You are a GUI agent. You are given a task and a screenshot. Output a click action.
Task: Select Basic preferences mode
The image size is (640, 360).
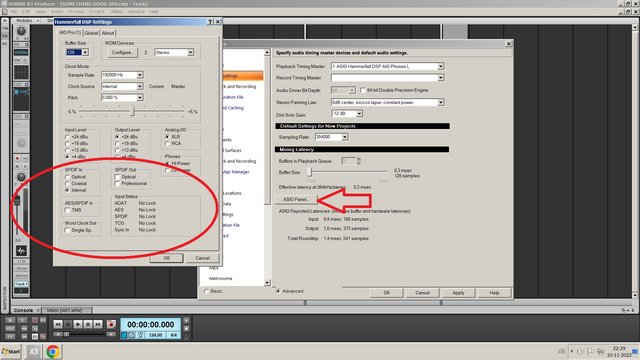(x=207, y=291)
